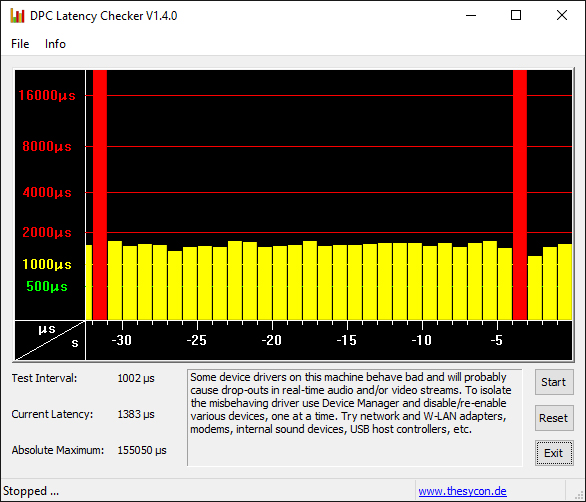Viewport: 586px width, 502px height.
Task: Click the window title DPC Latency Checker V1.4.0
Action: [104, 16]
